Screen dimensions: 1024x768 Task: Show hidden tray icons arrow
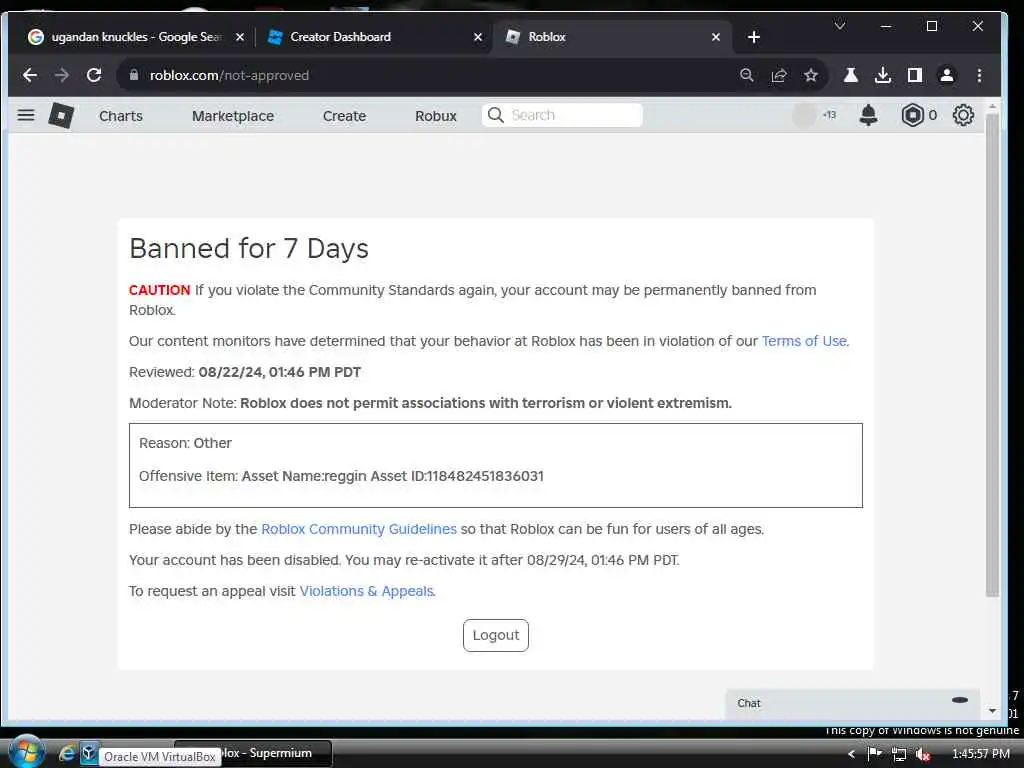(851, 754)
